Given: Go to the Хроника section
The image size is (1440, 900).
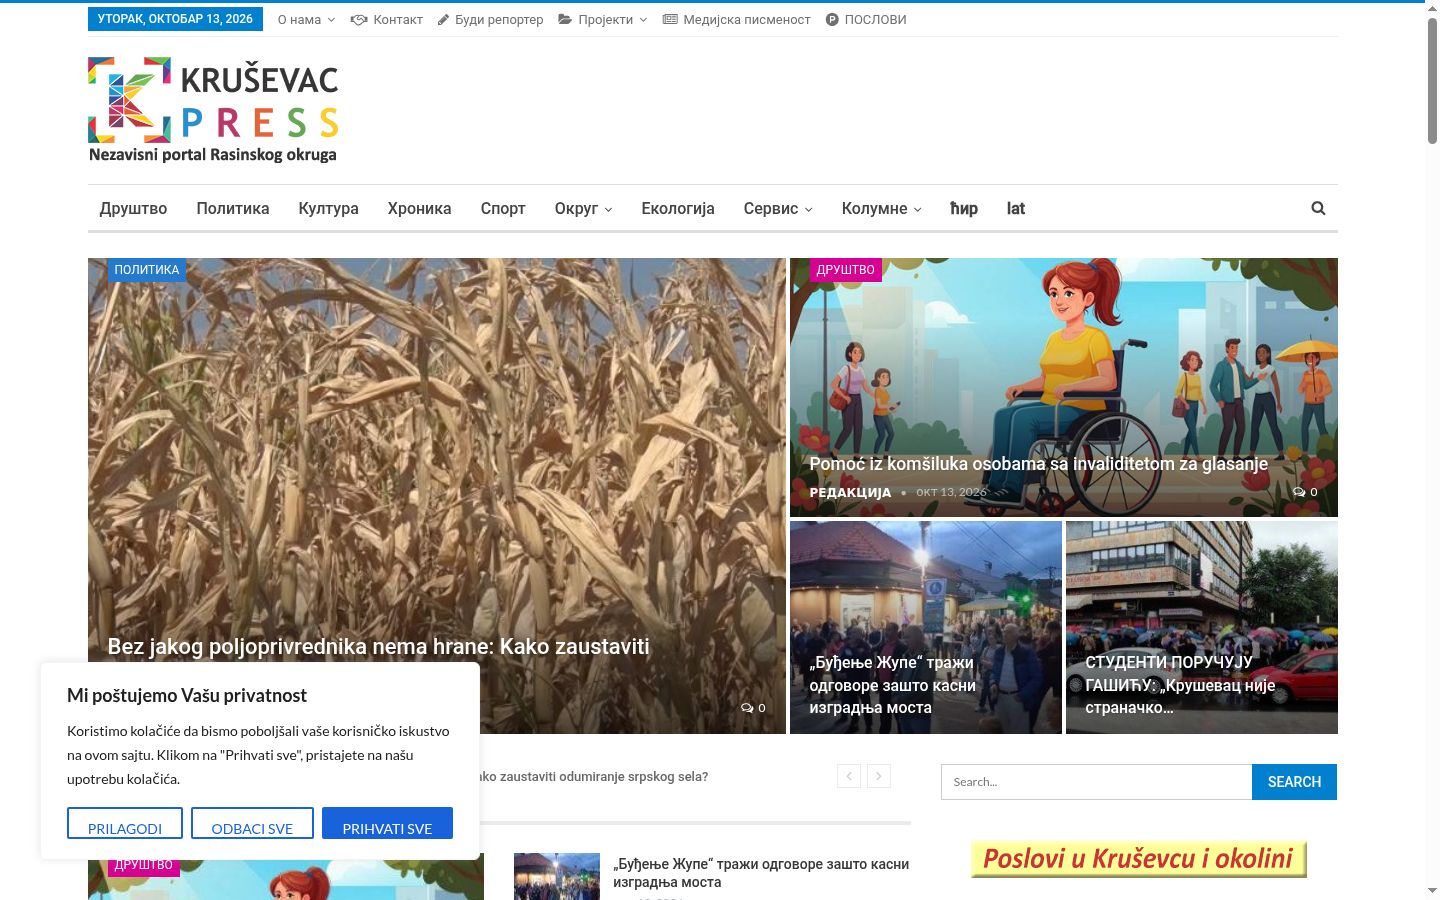Looking at the screenshot, I should point(419,208).
